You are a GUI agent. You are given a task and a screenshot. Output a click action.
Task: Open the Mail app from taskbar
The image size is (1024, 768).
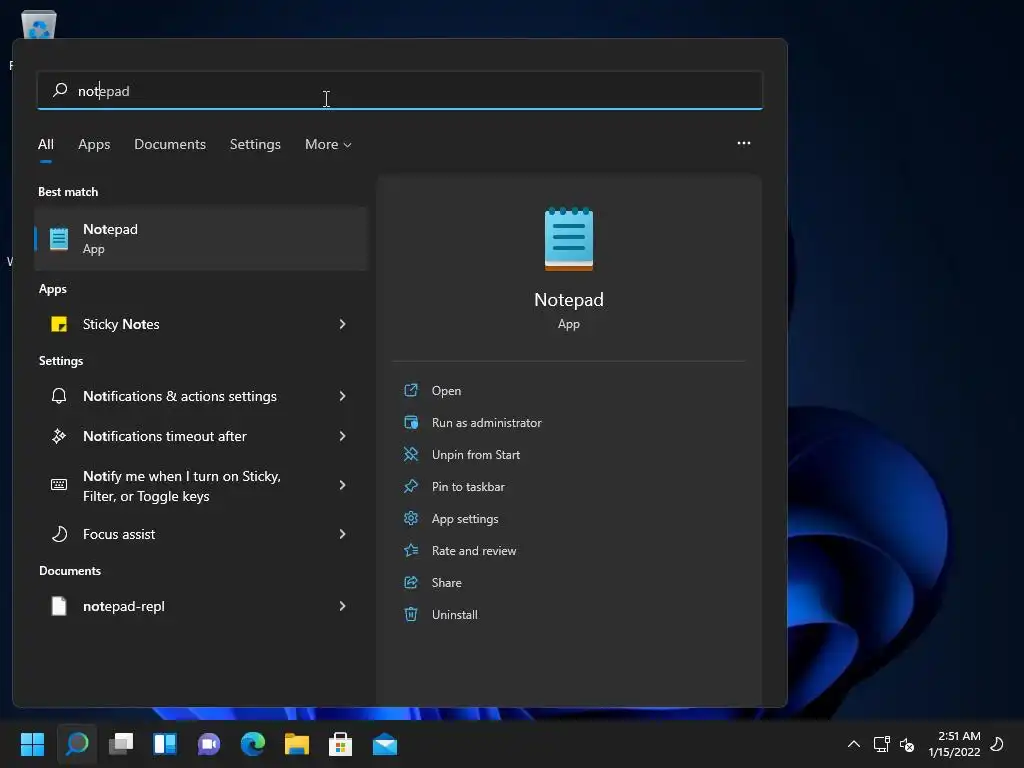(385, 744)
